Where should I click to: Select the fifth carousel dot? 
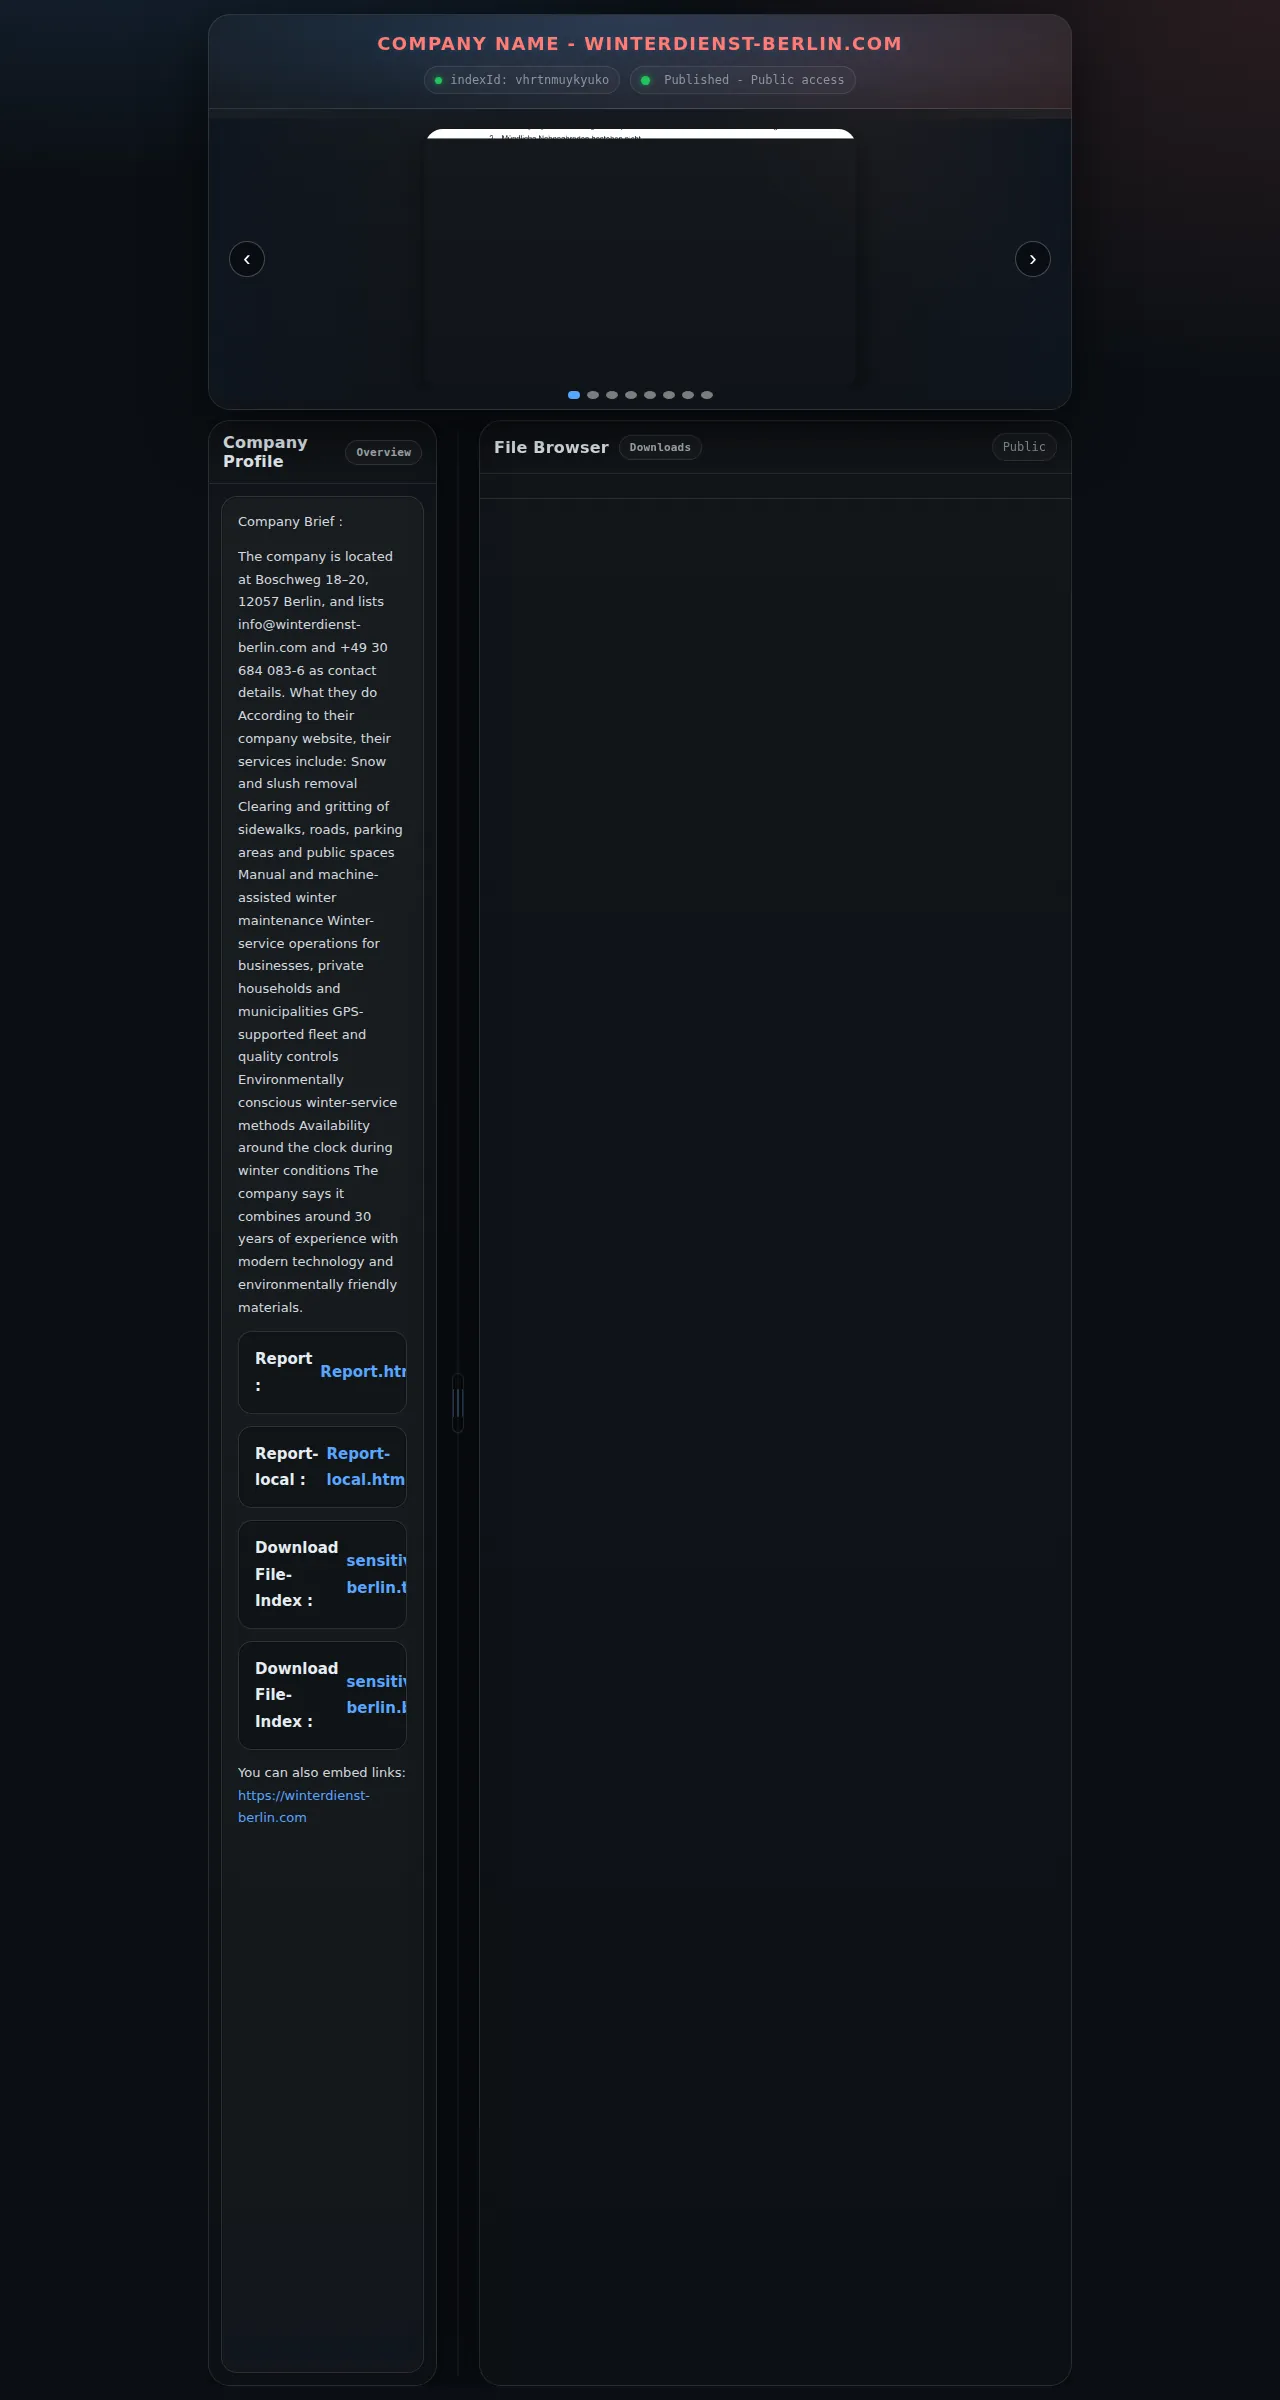click(x=650, y=395)
